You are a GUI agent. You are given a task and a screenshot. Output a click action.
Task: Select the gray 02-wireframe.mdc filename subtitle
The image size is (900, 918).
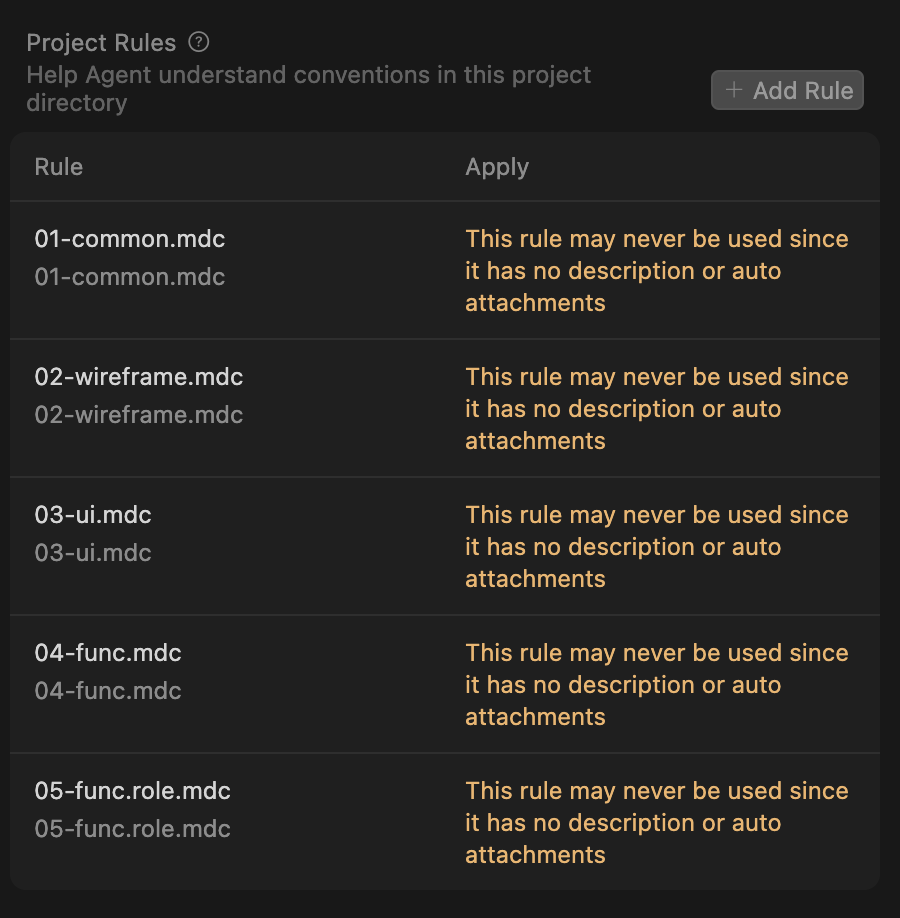coord(139,415)
